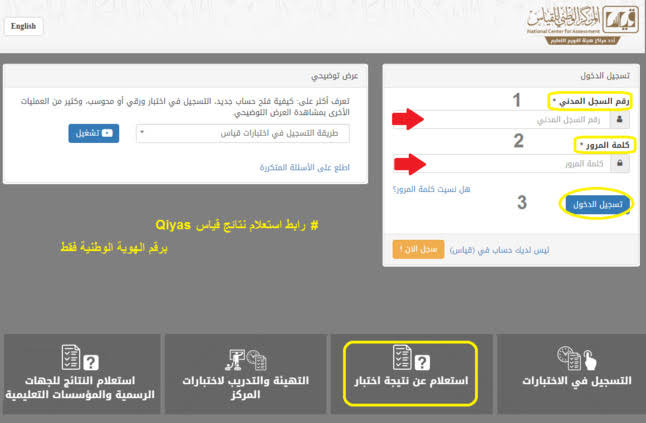Click the user icon beside civil registry field
The height and width of the screenshot is (423, 646).
pyautogui.click(x=620, y=120)
